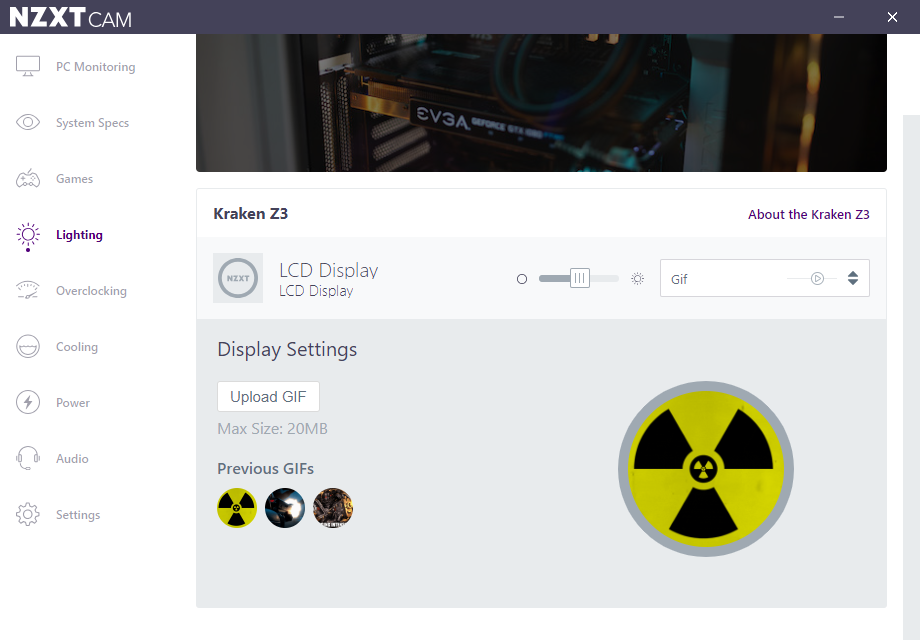
Task: Open the Power section
Action: 73,403
